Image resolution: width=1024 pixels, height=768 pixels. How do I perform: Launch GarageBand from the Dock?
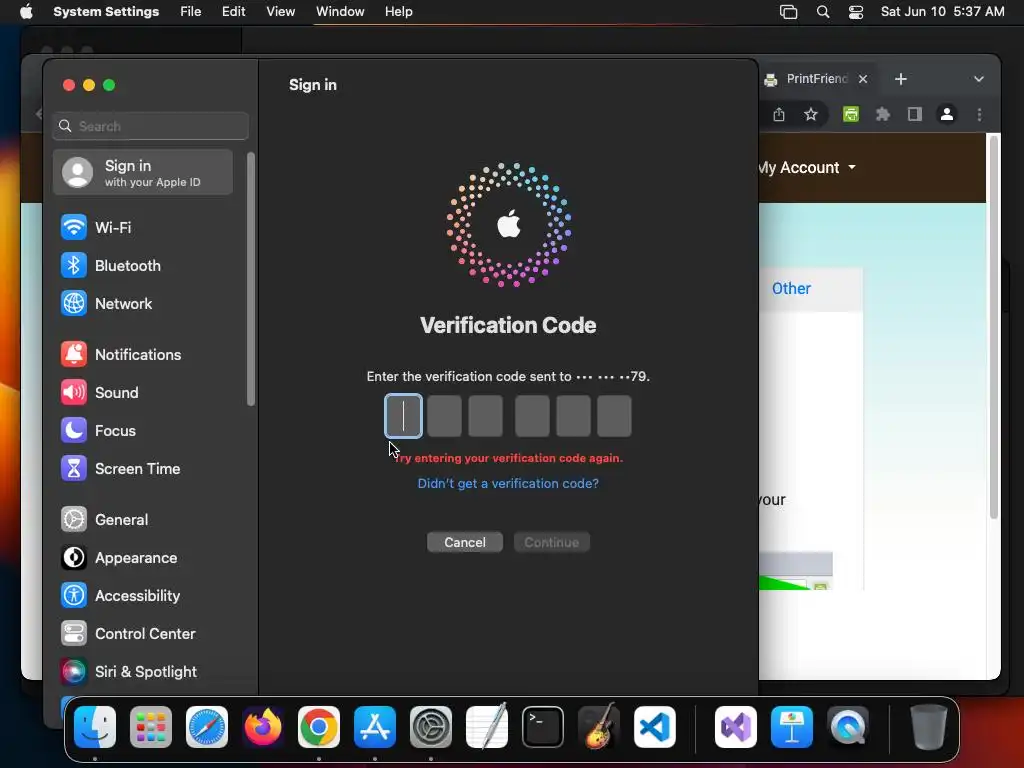click(x=598, y=727)
